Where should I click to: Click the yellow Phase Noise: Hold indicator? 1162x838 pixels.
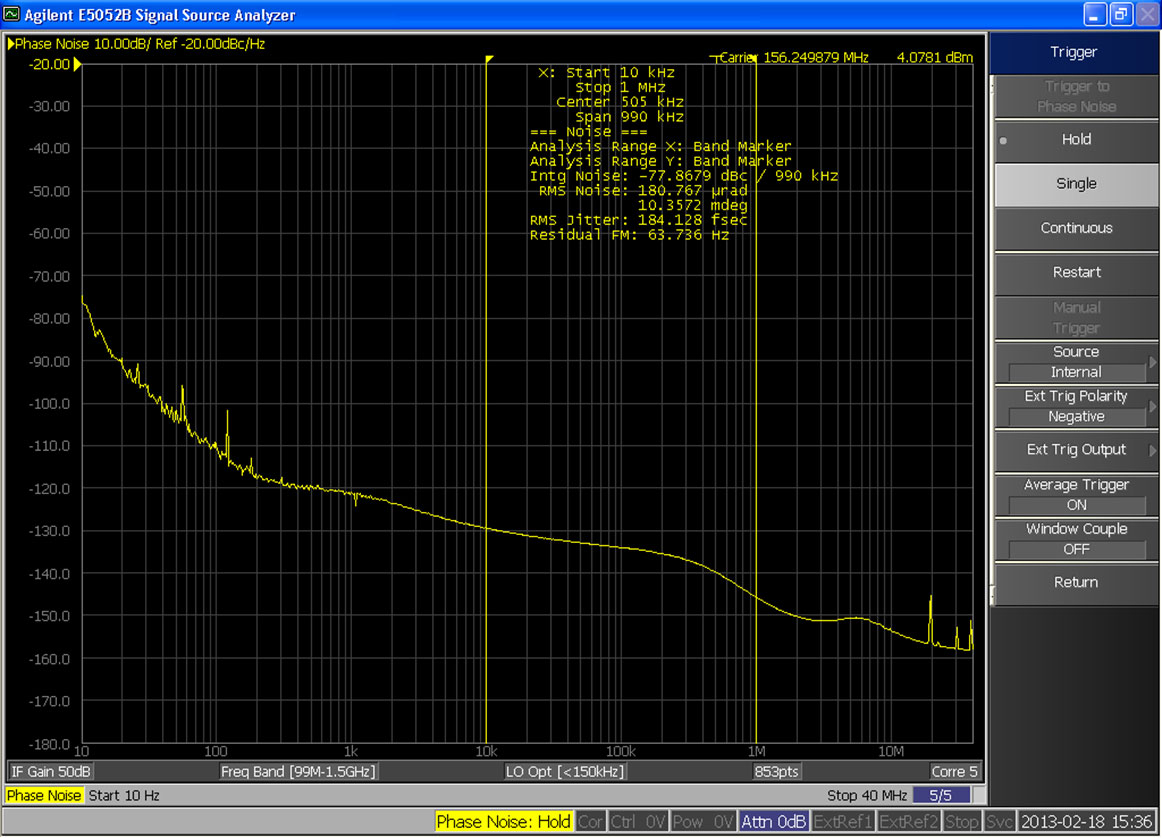point(503,820)
